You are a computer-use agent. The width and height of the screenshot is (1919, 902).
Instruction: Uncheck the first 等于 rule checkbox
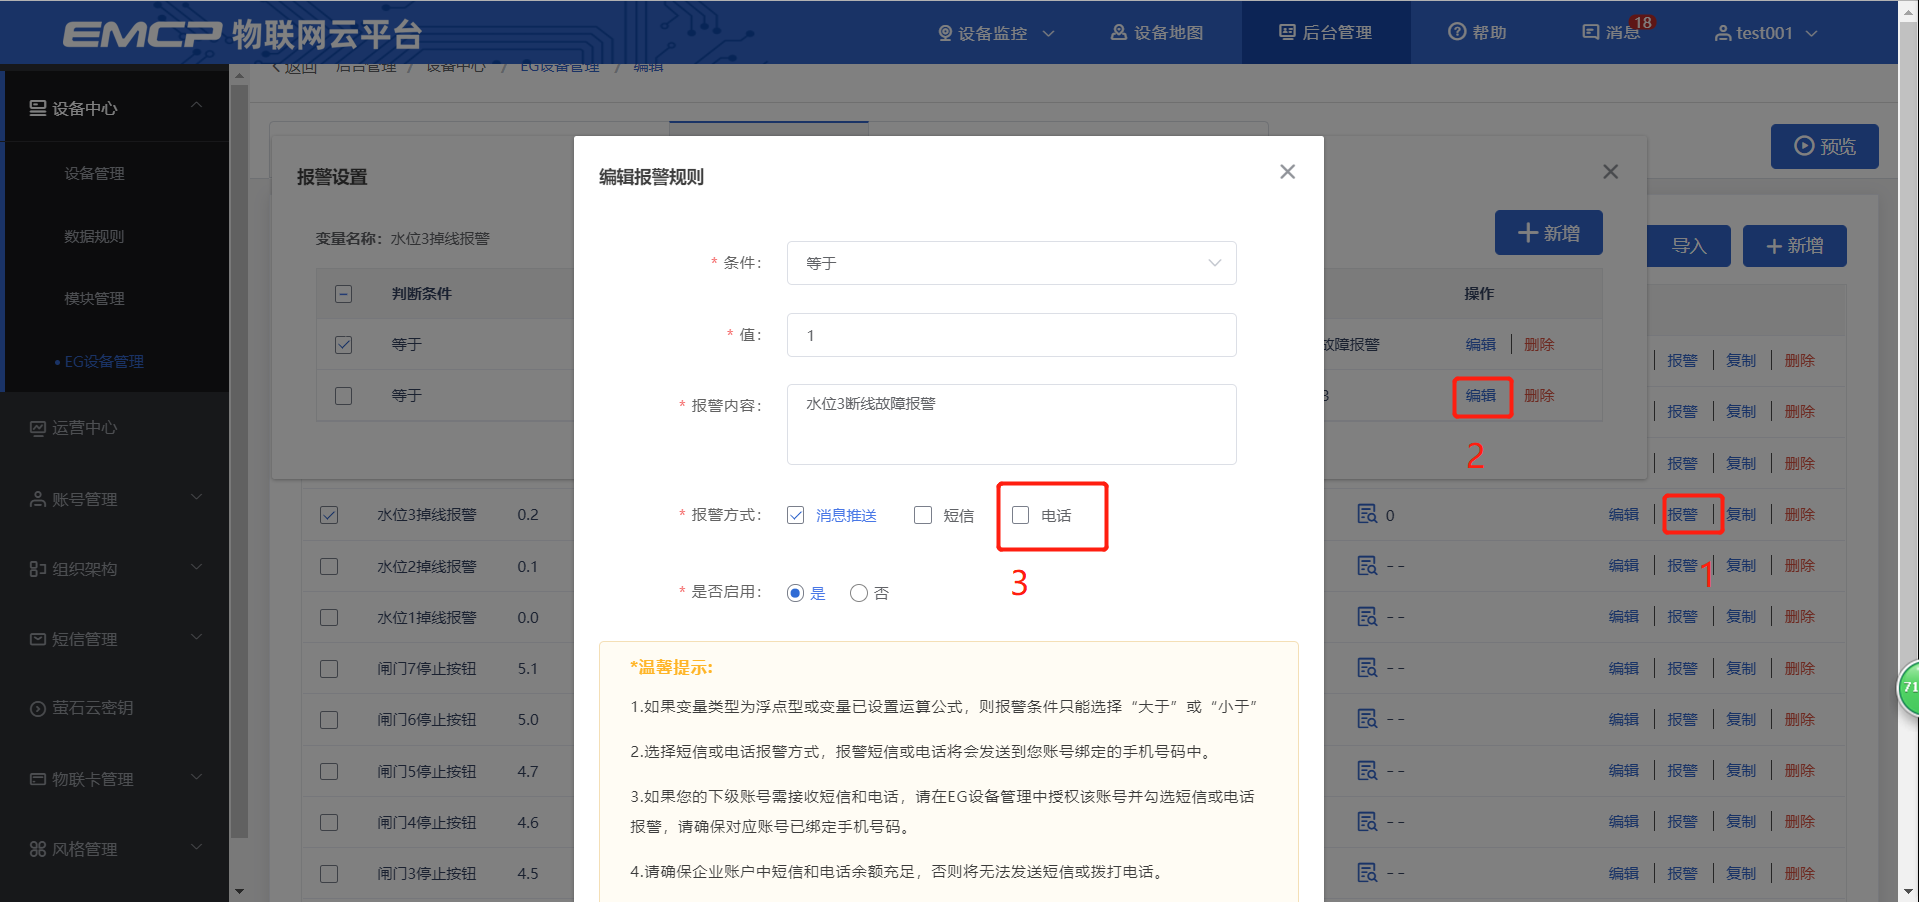343,345
